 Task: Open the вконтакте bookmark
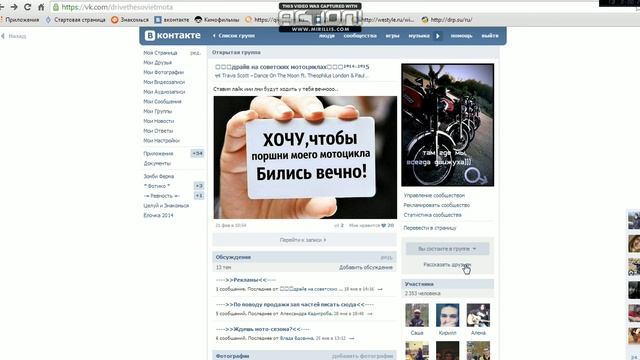[172, 20]
